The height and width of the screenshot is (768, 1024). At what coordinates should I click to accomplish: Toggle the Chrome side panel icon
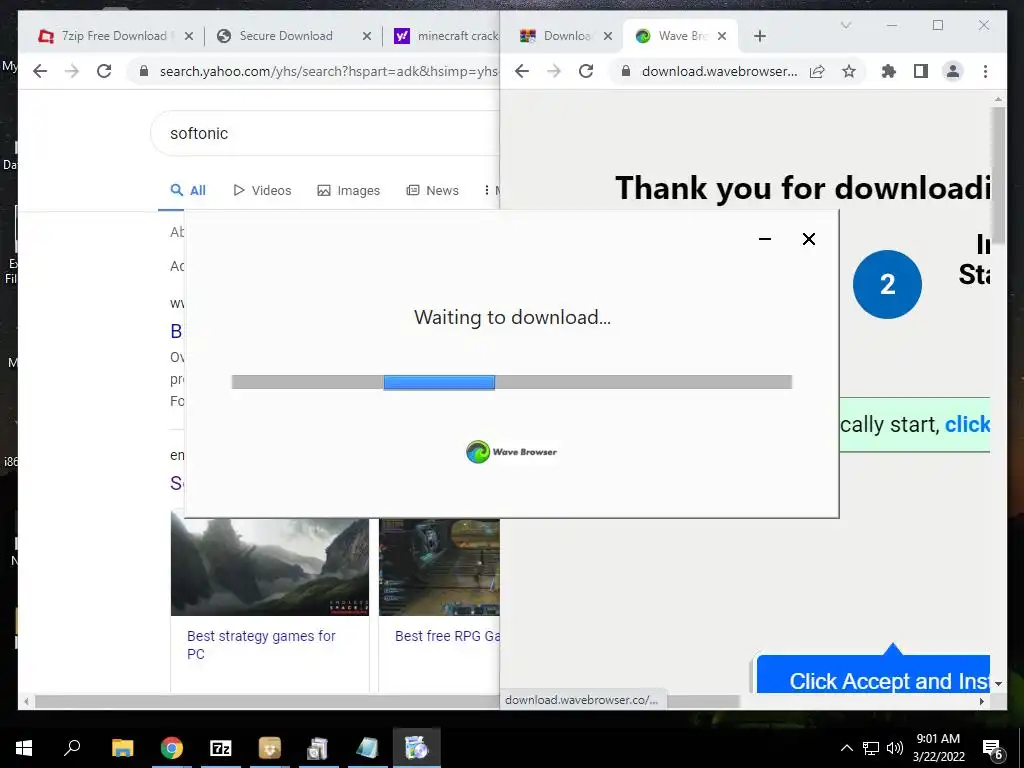921,71
